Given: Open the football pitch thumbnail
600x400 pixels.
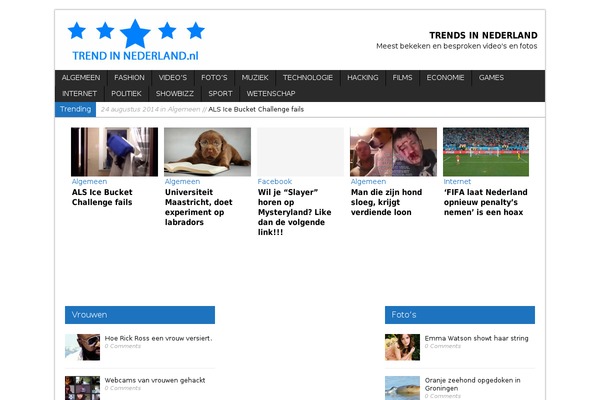Looking at the screenshot, I should [486, 152].
